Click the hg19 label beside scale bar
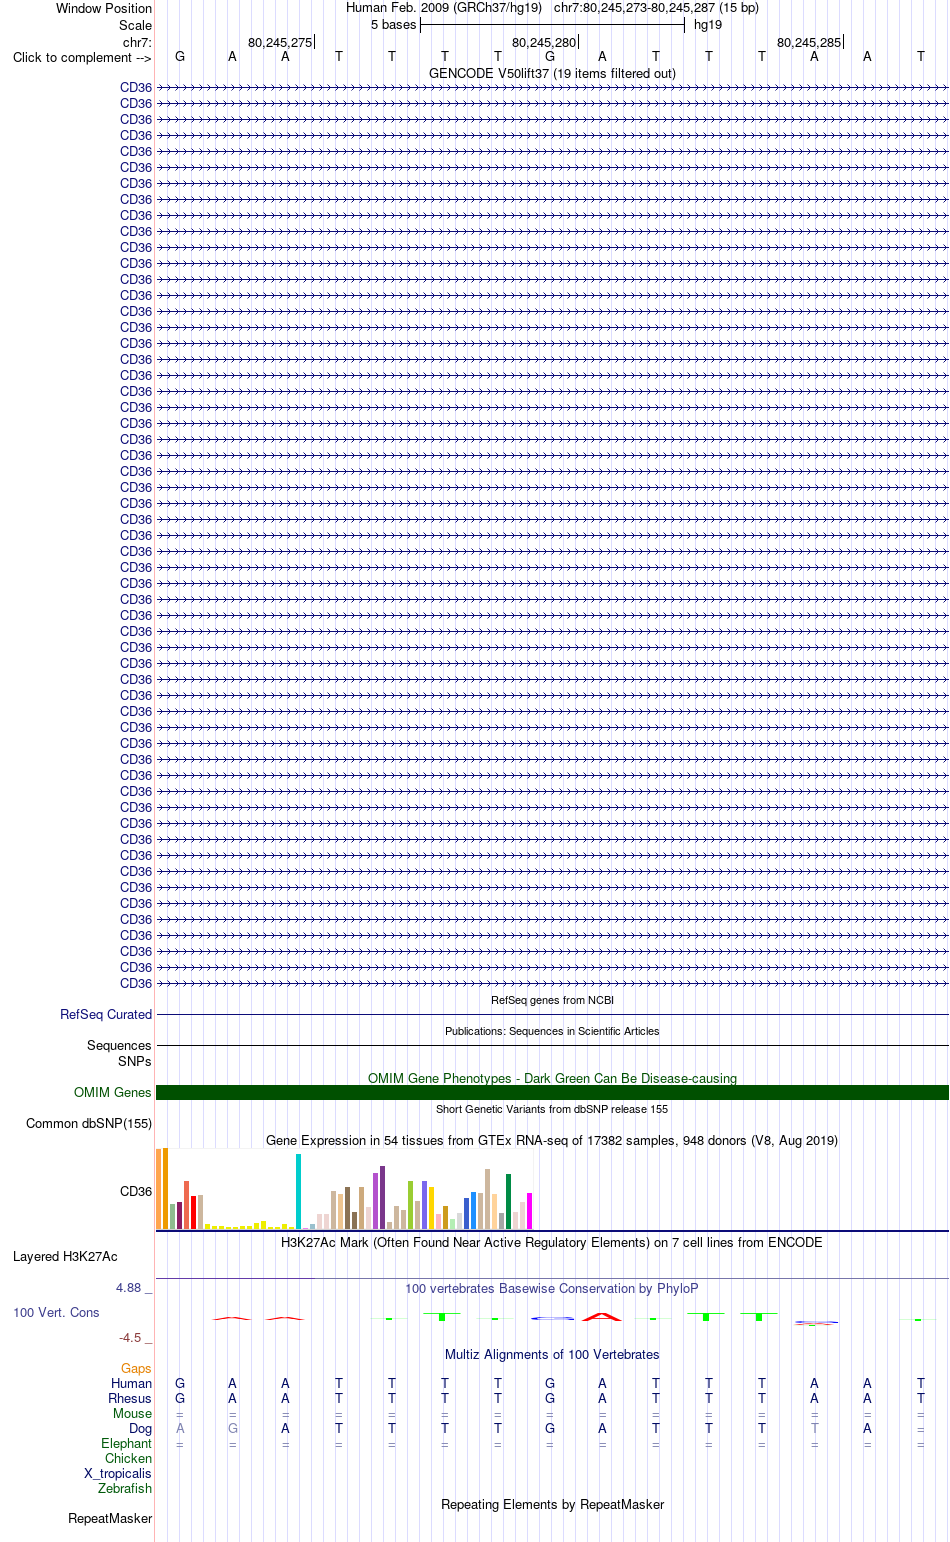The image size is (950, 1542). click(708, 25)
